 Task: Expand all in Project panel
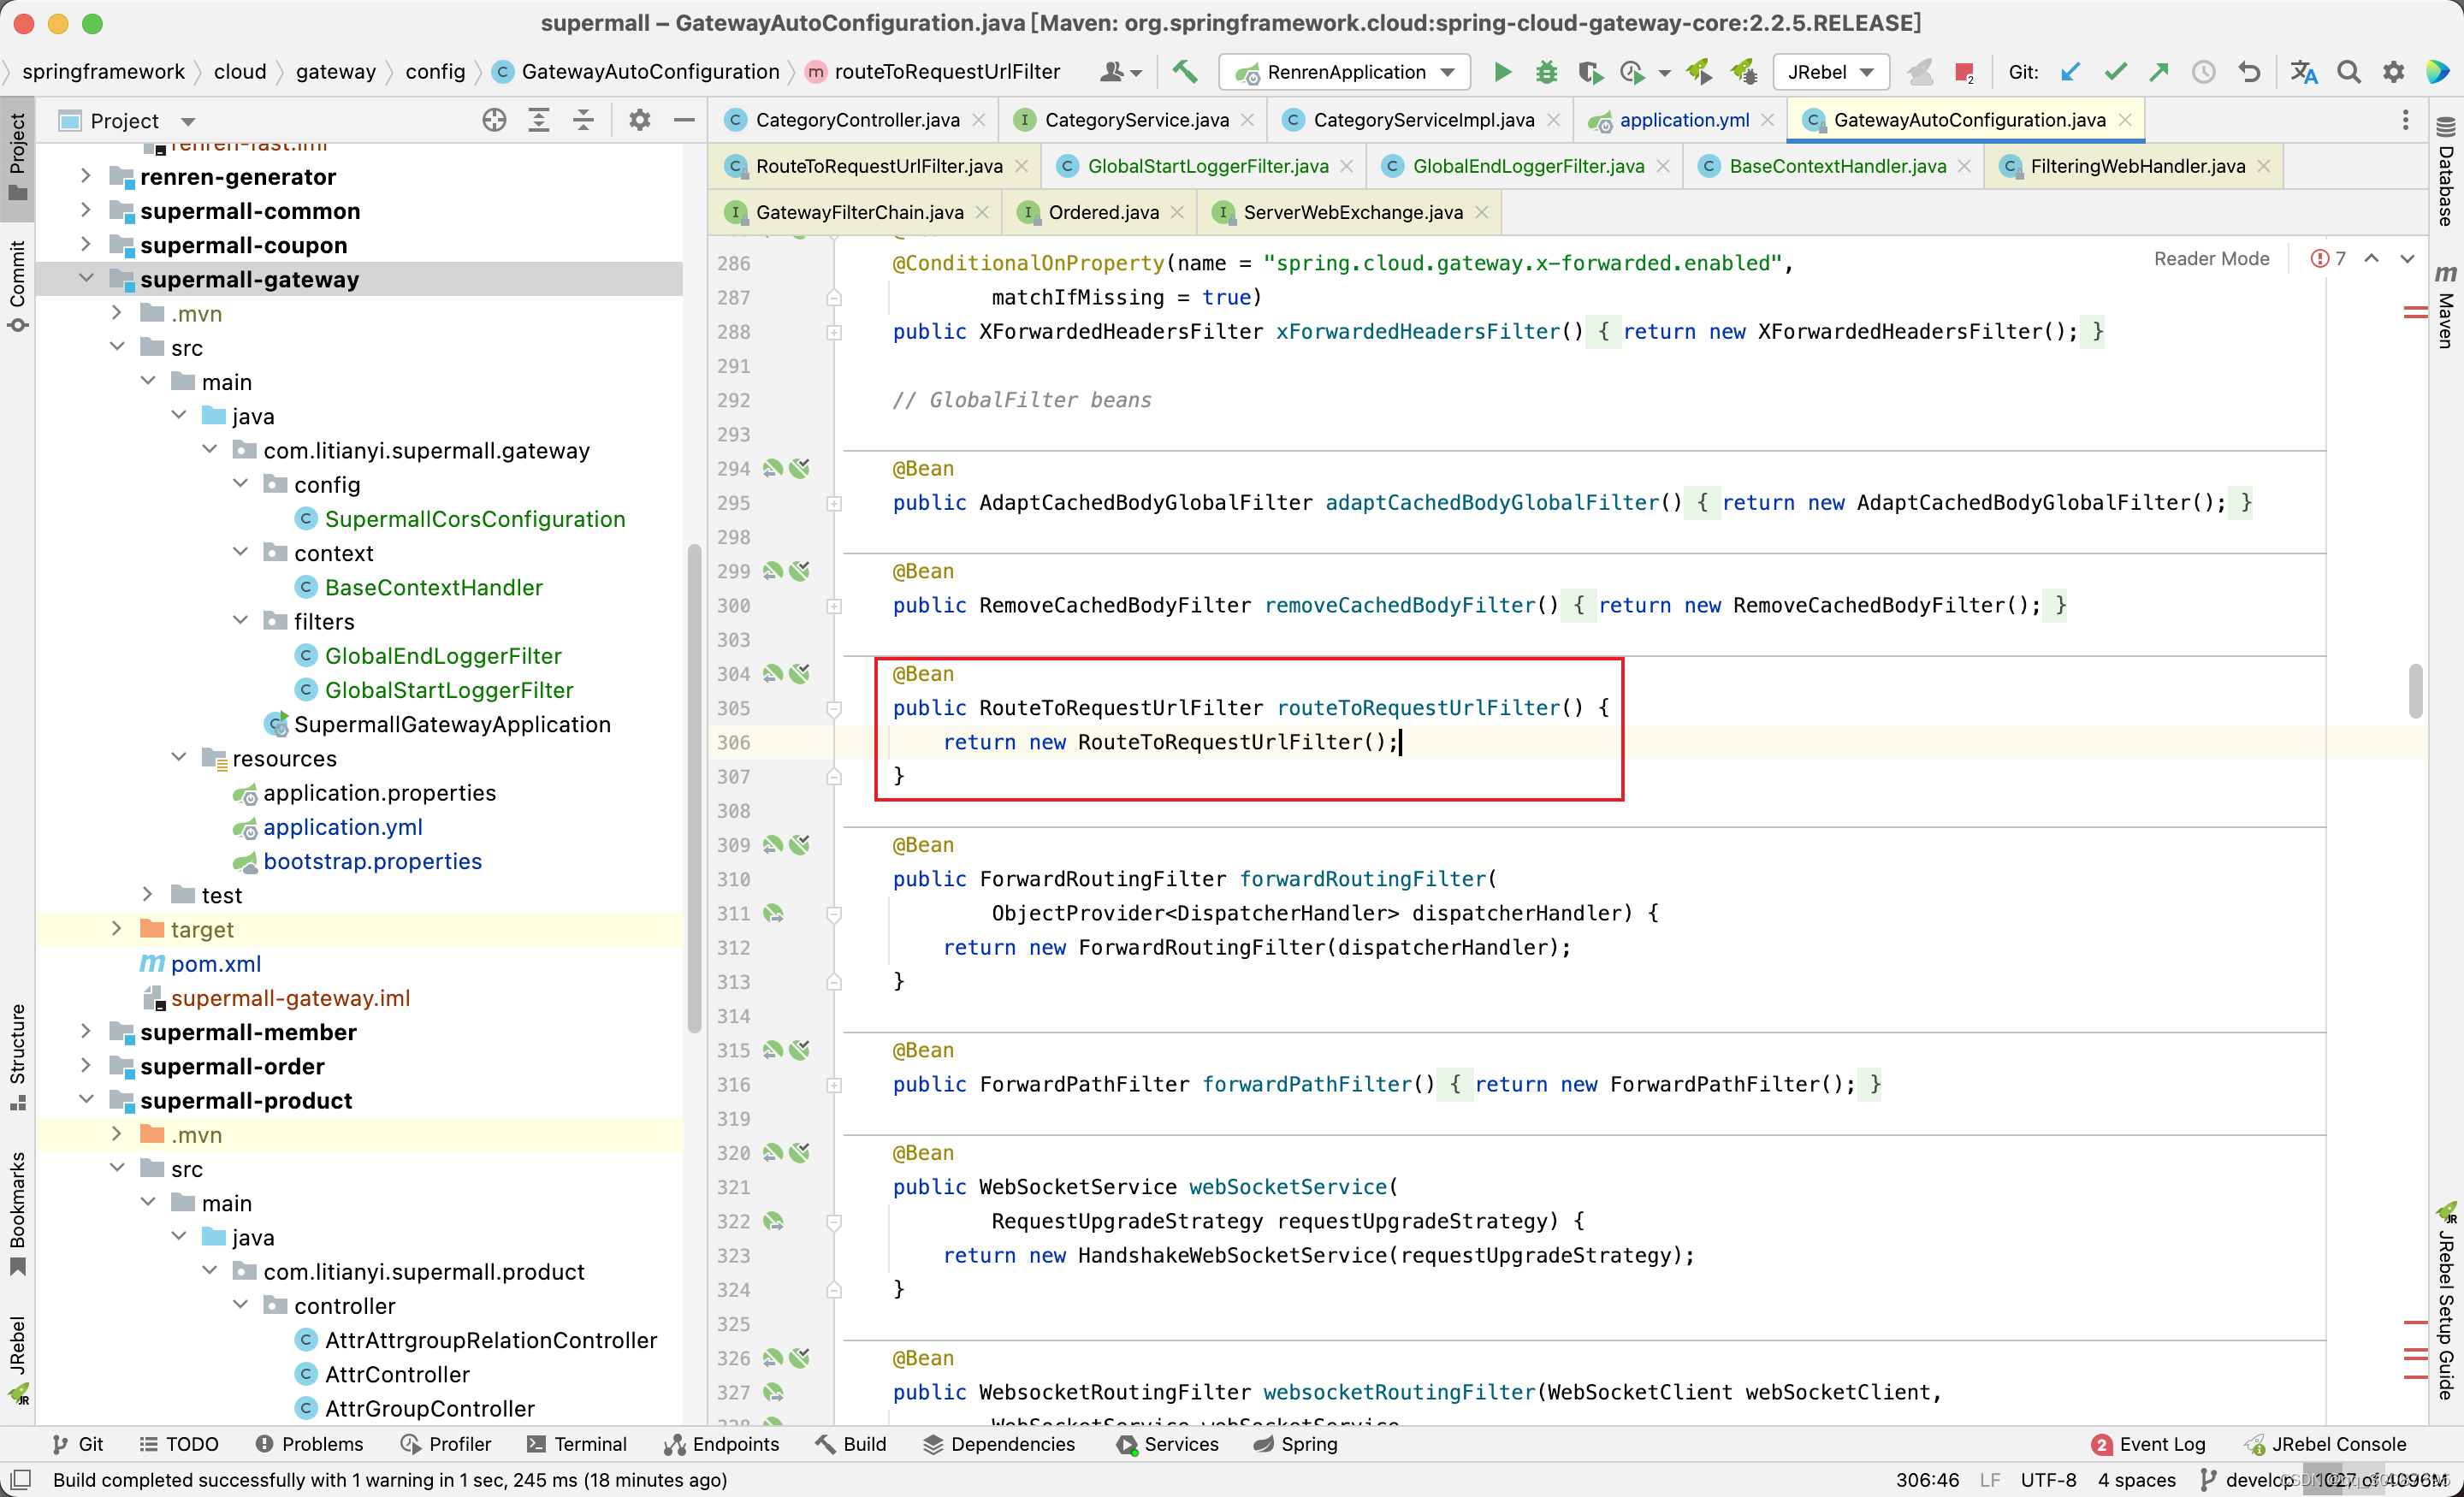pyautogui.click(x=539, y=121)
